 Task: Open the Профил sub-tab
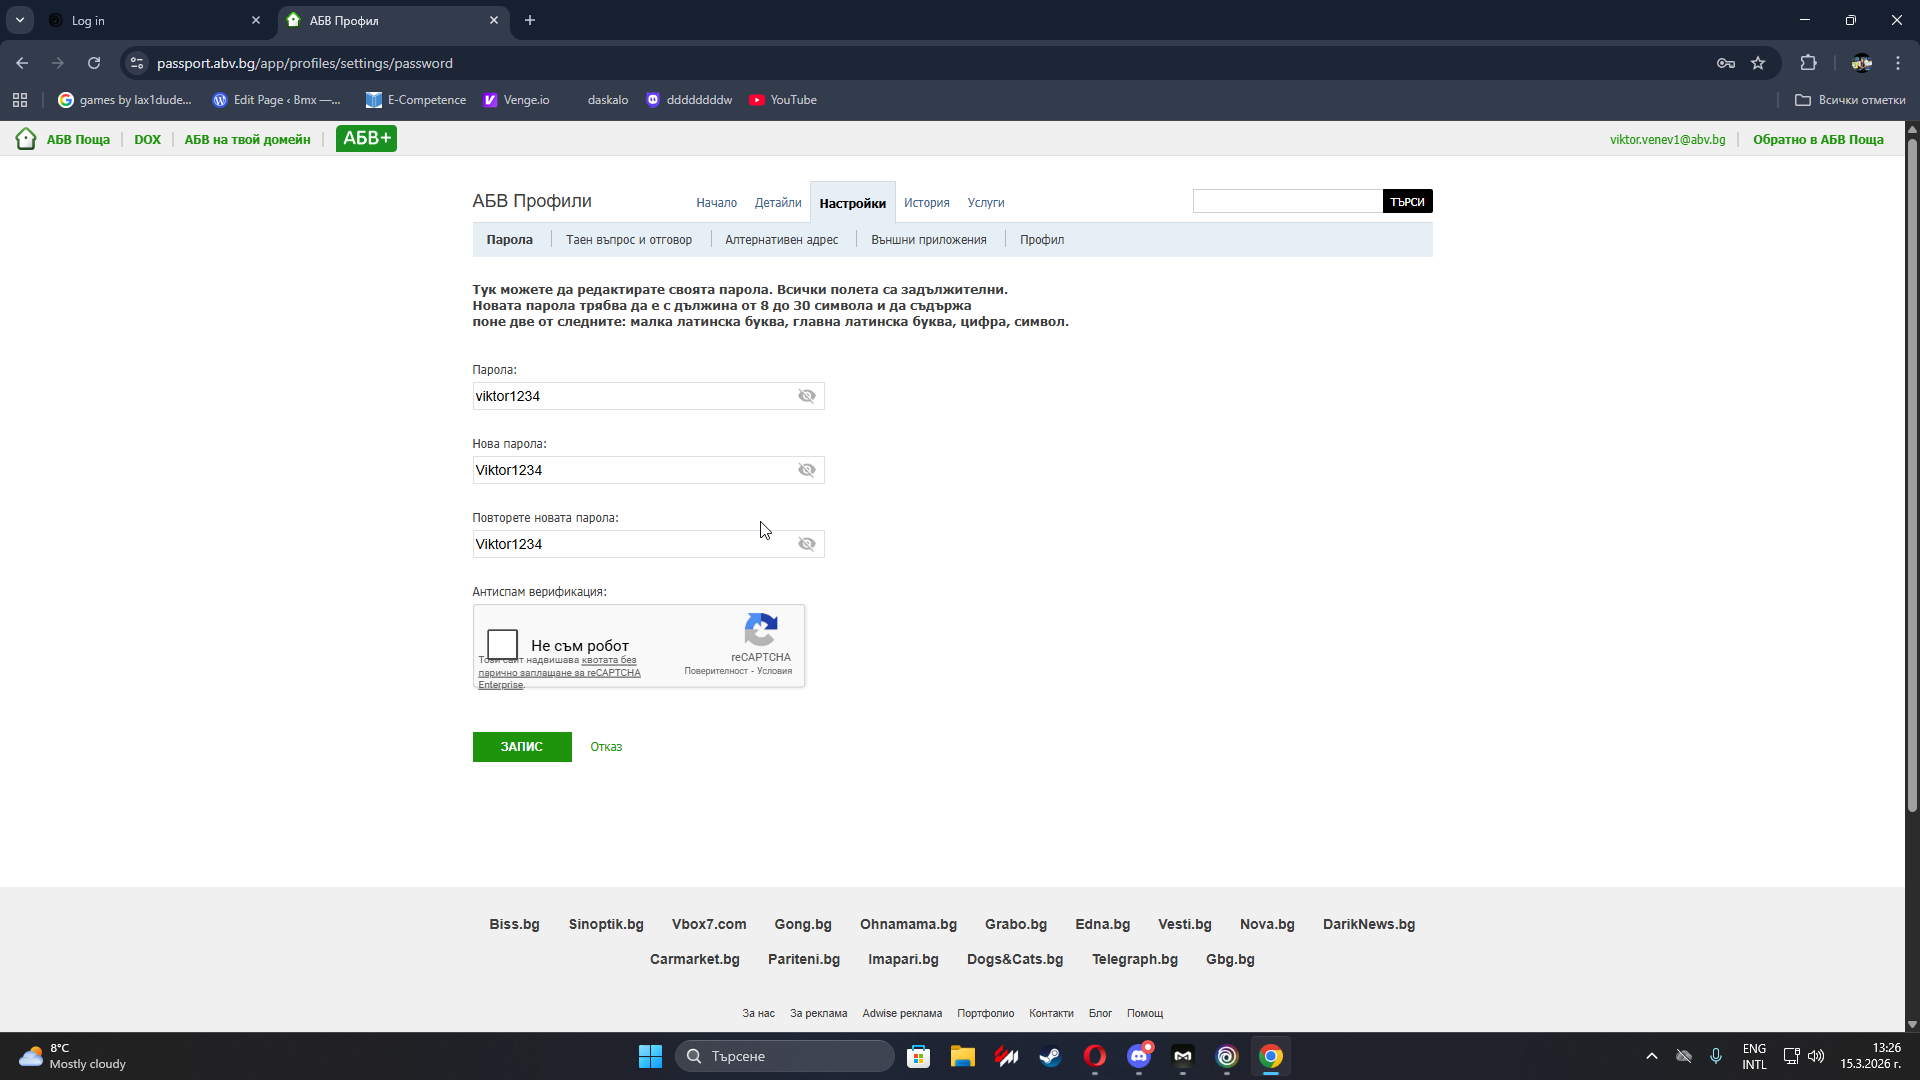coord(1042,240)
